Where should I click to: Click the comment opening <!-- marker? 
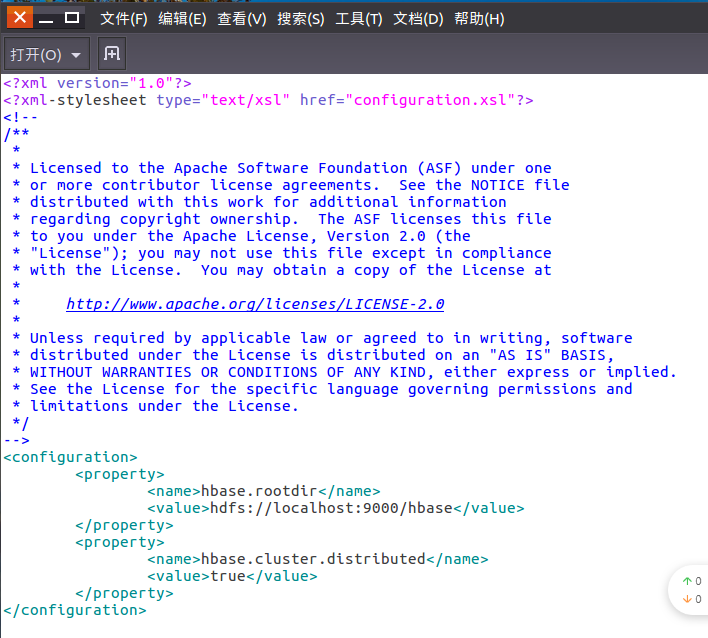20,117
